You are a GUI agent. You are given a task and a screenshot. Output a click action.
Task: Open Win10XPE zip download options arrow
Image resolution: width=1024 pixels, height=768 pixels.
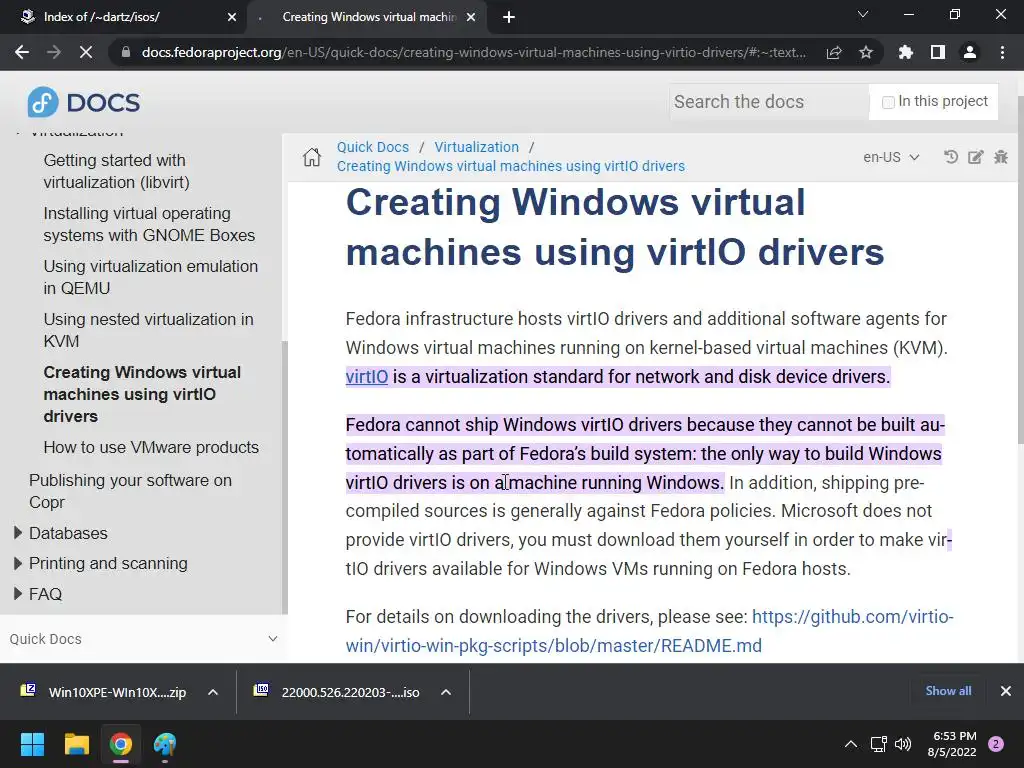(x=213, y=692)
